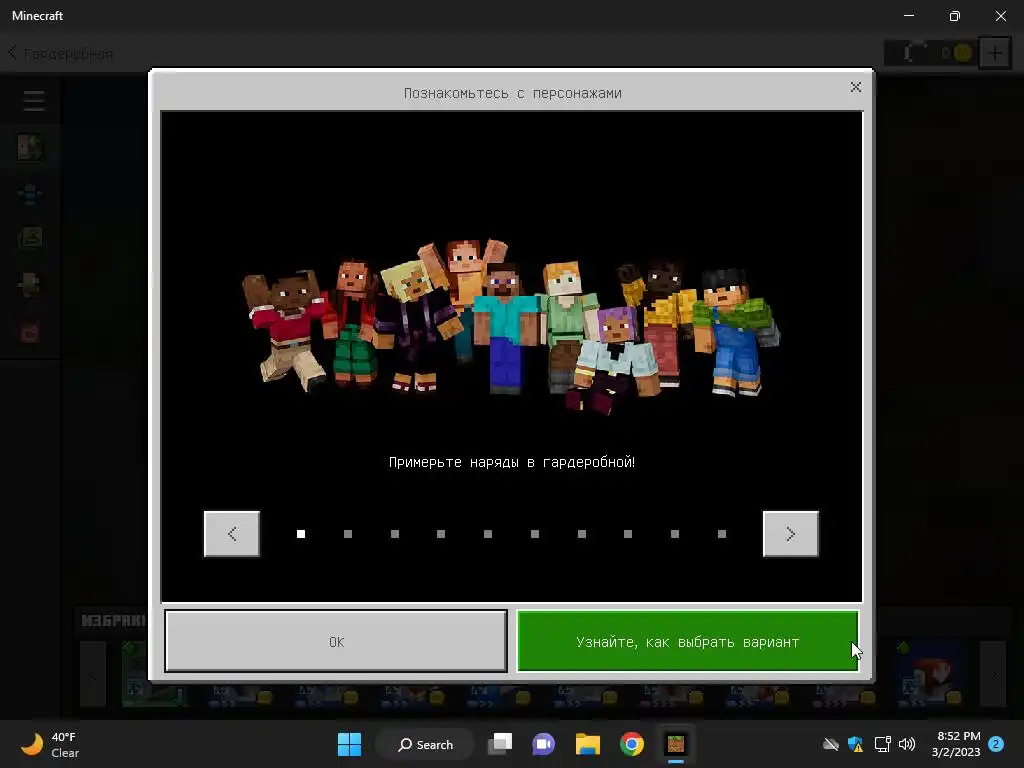Select the ninth page indicator dot
1024x768 pixels.
[675, 534]
